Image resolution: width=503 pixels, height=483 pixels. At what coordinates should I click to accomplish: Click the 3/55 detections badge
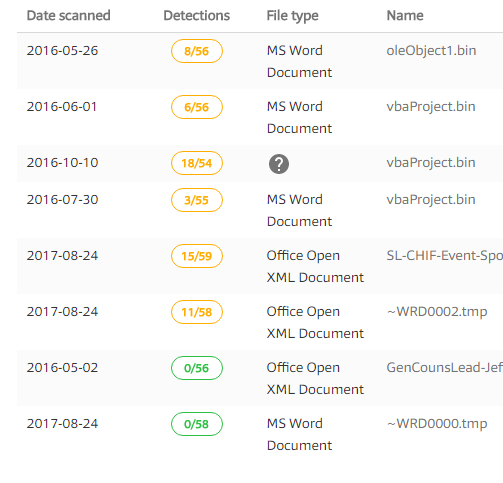pos(197,200)
